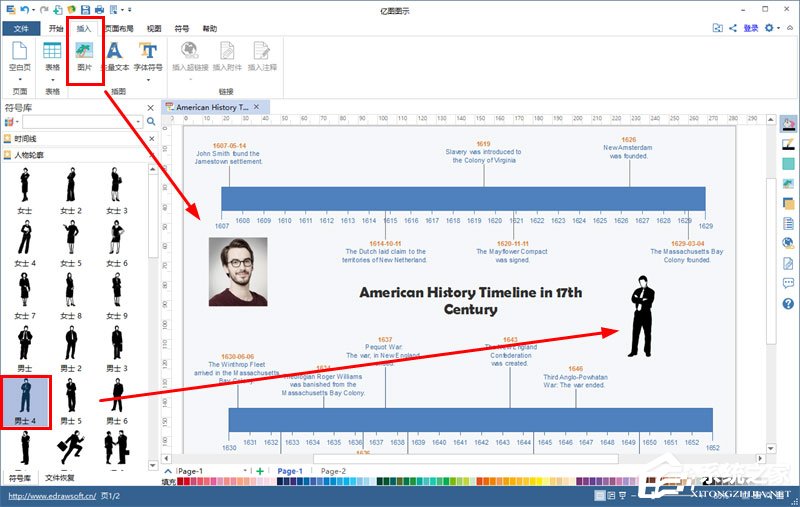Close the 时间线 symbol library
The width and height of the screenshot is (800, 507).
152,139
